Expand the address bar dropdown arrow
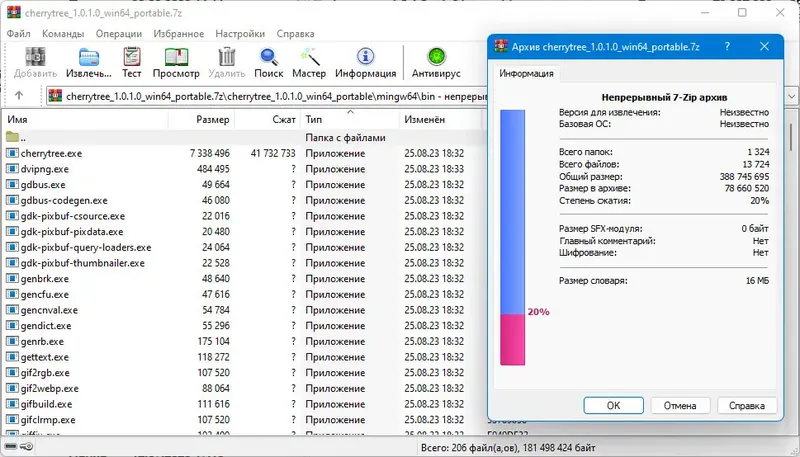The height and width of the screenshot is (457, 800). click(x=791, y=96)
